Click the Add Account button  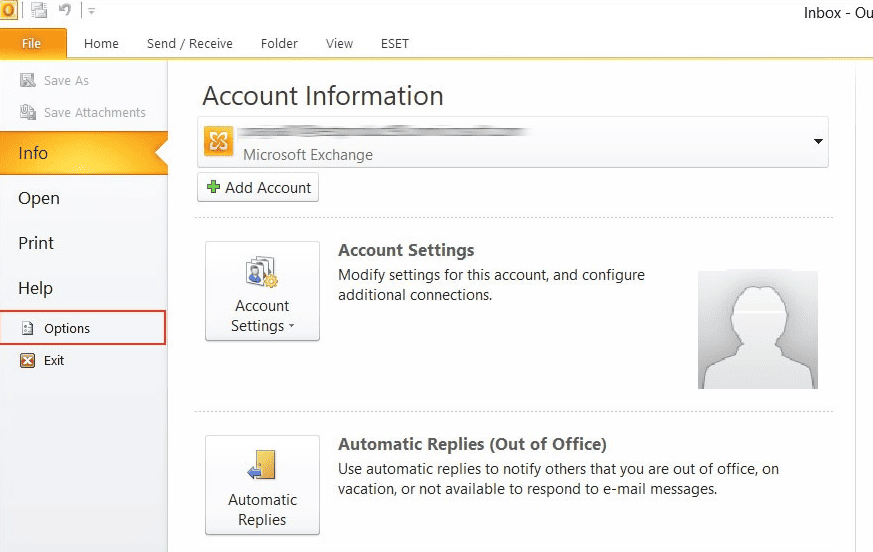(x=258, y=187)
